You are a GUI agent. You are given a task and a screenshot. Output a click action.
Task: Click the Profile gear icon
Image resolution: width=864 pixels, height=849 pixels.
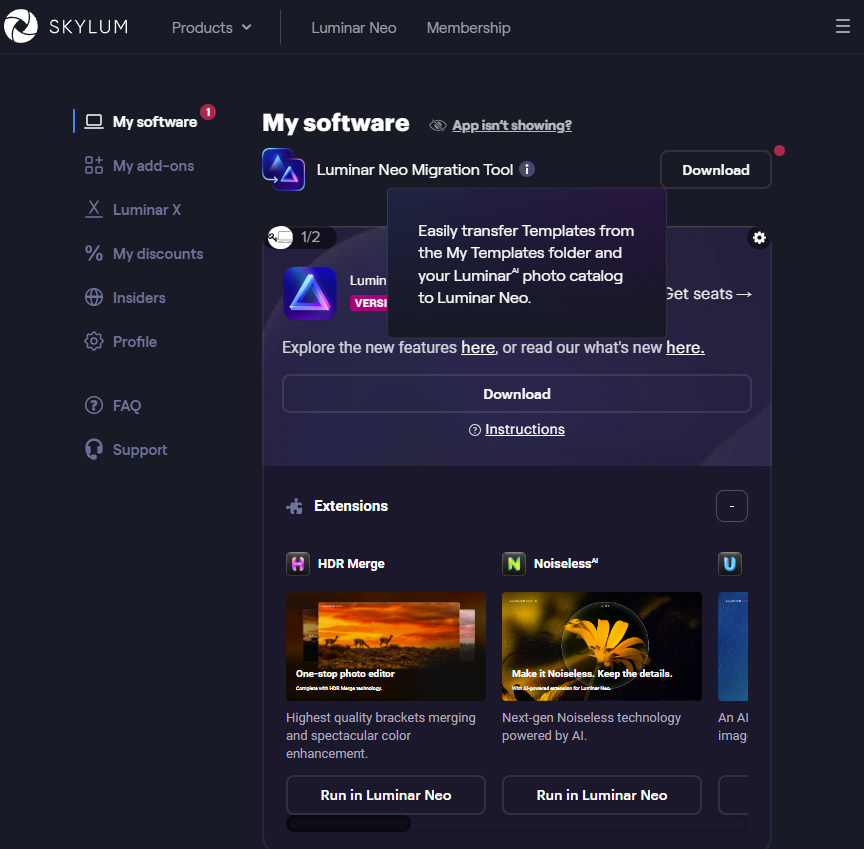point(94,341)
